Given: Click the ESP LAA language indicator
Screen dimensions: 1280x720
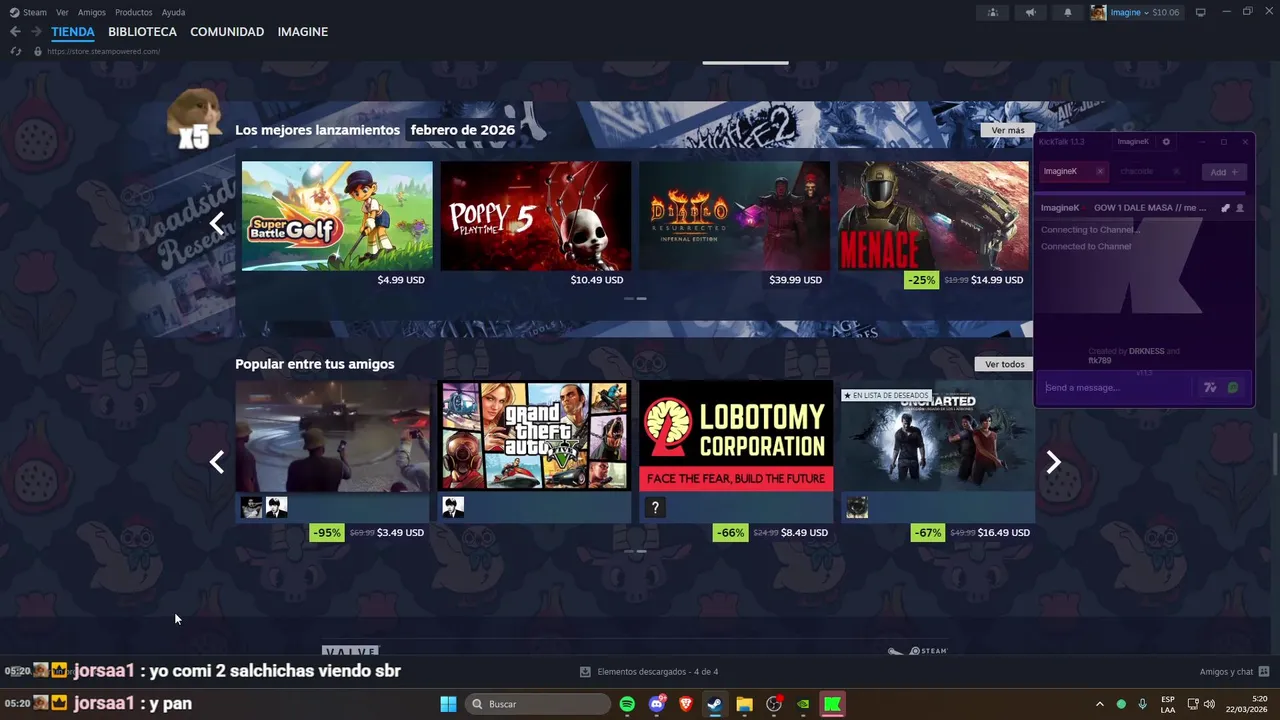Looking at the screenshot, I should pos(1168,704).
